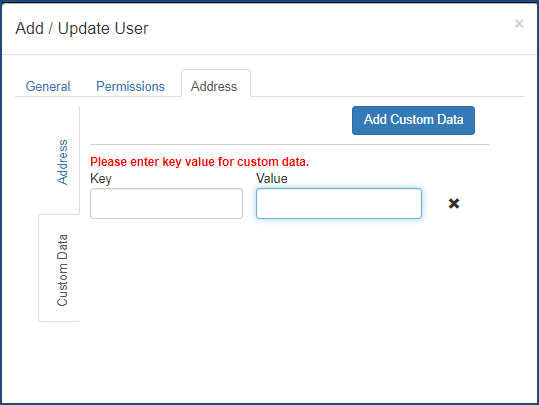Dismiss the dialog using the gray corner X
The image size is (539, 405).
(x=519, y=24)
